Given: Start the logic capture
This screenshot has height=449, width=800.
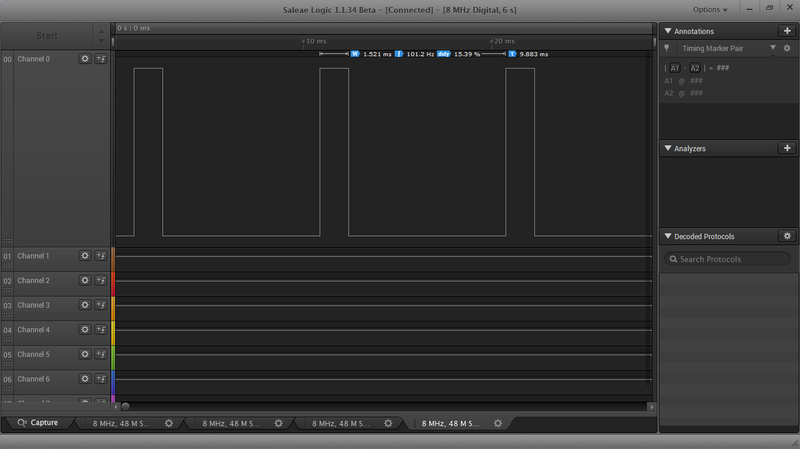Looking at the screenshot, I should [47, 36].
